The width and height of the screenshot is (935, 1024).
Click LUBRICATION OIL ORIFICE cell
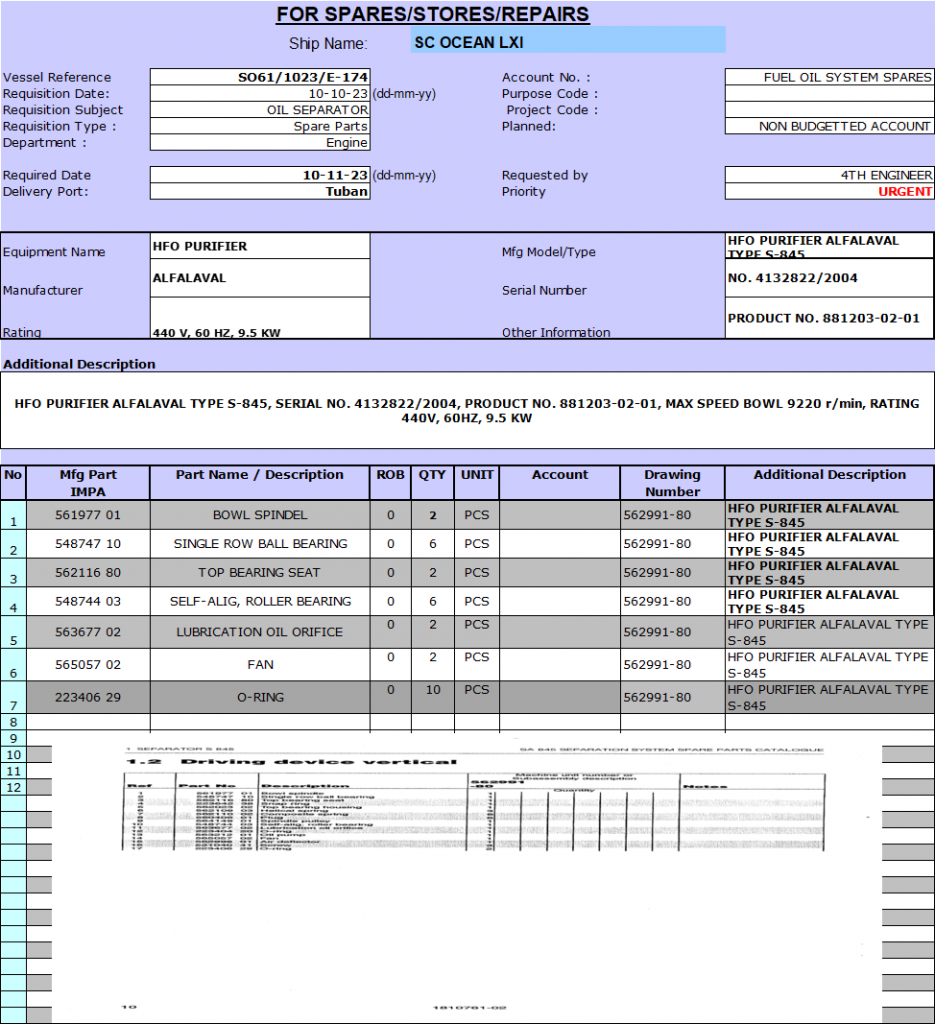coord(260,632)
